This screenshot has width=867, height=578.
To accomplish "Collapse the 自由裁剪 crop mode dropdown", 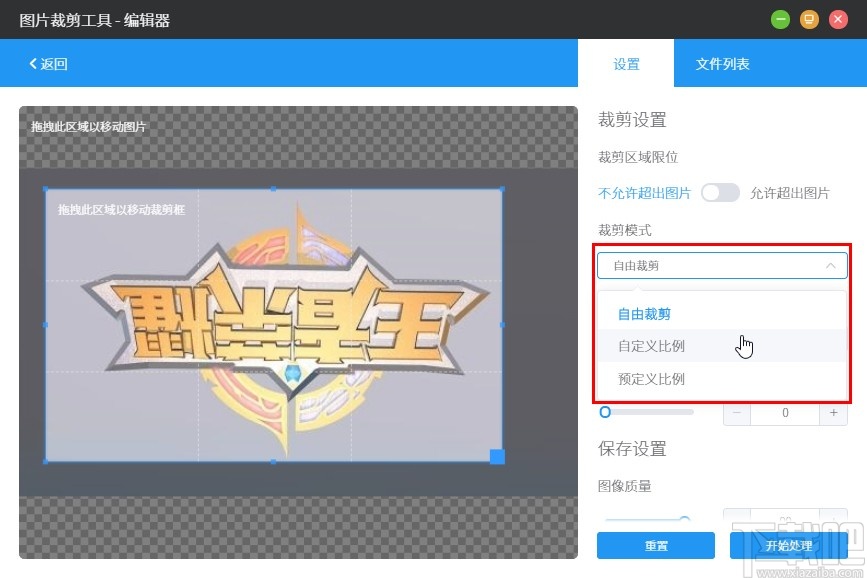I will (x=722, y=265).
